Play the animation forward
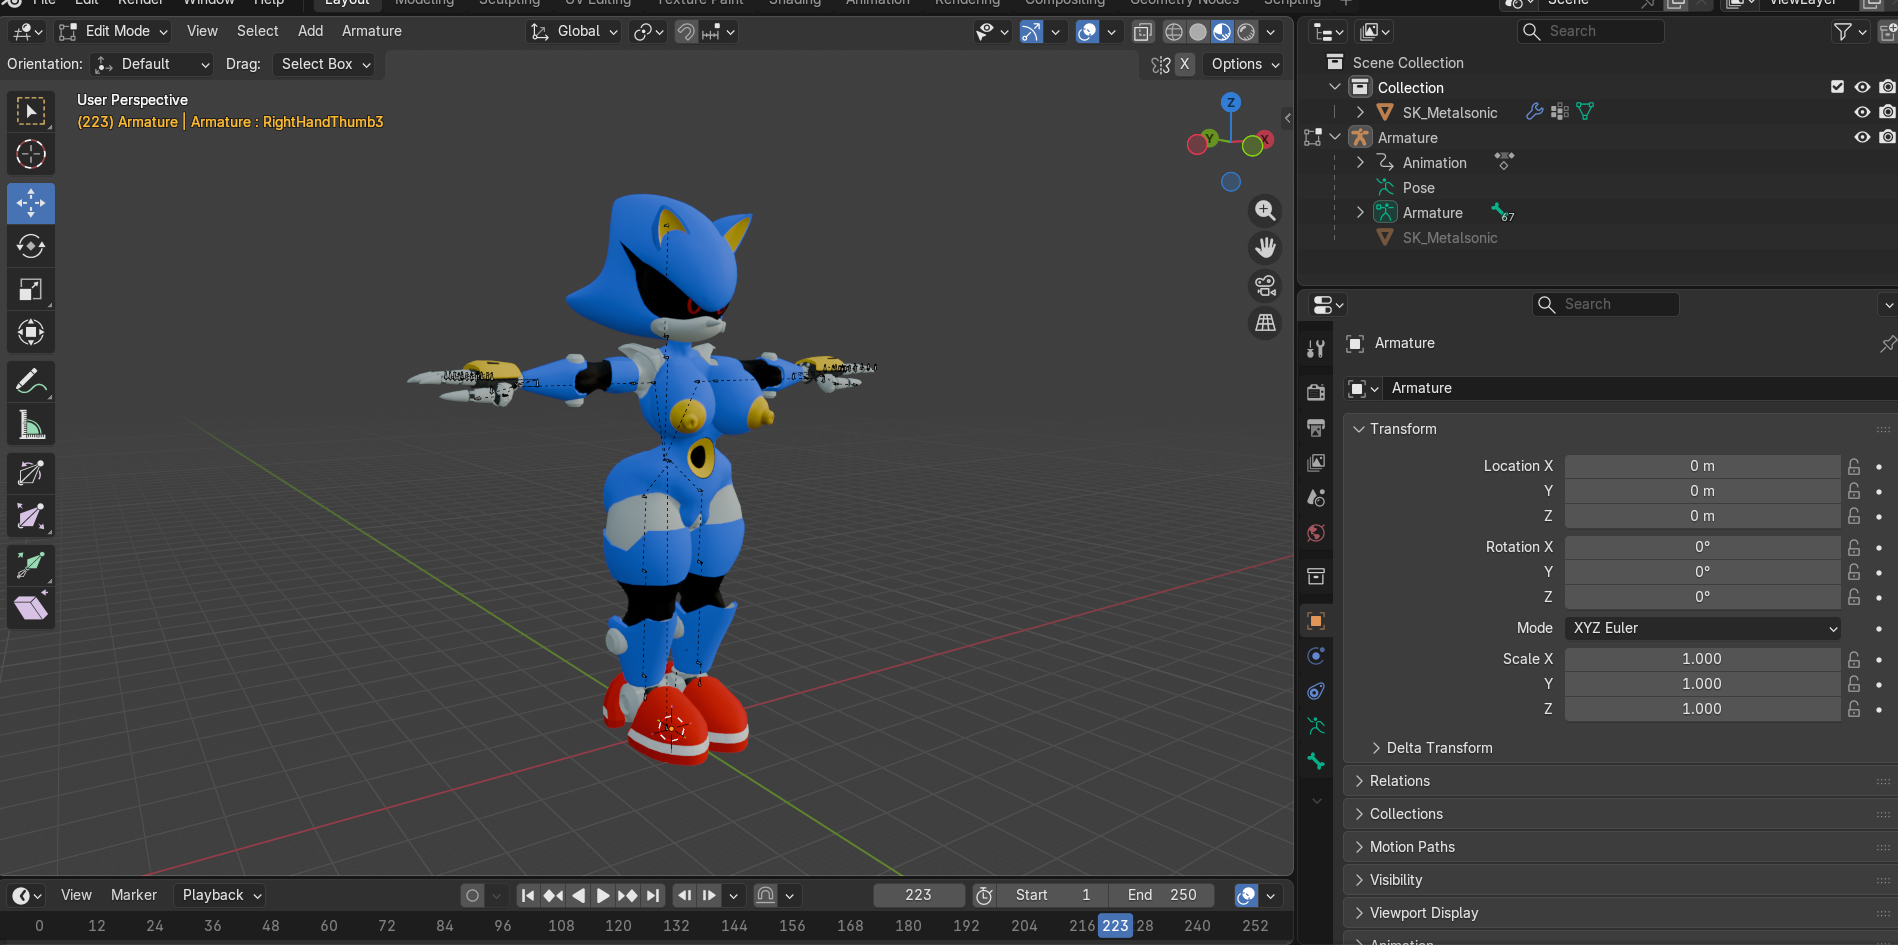 click(x=603, y=896)
